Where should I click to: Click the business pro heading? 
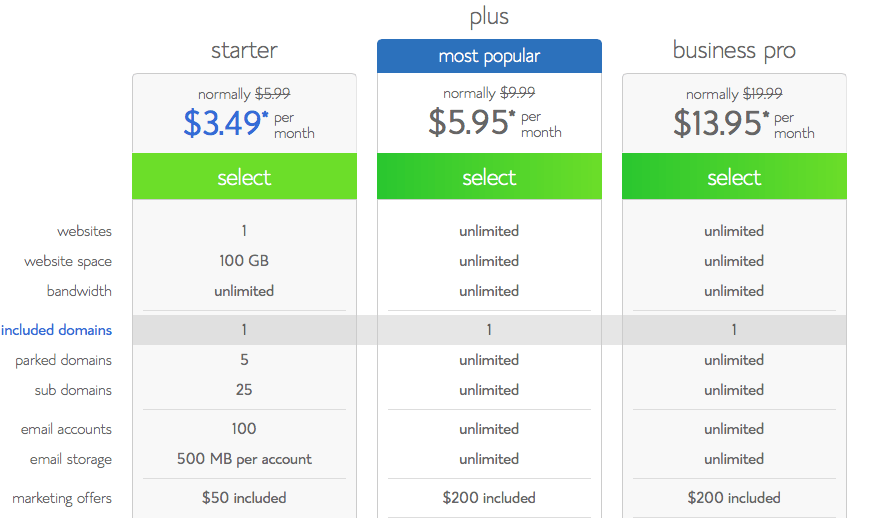734,50
